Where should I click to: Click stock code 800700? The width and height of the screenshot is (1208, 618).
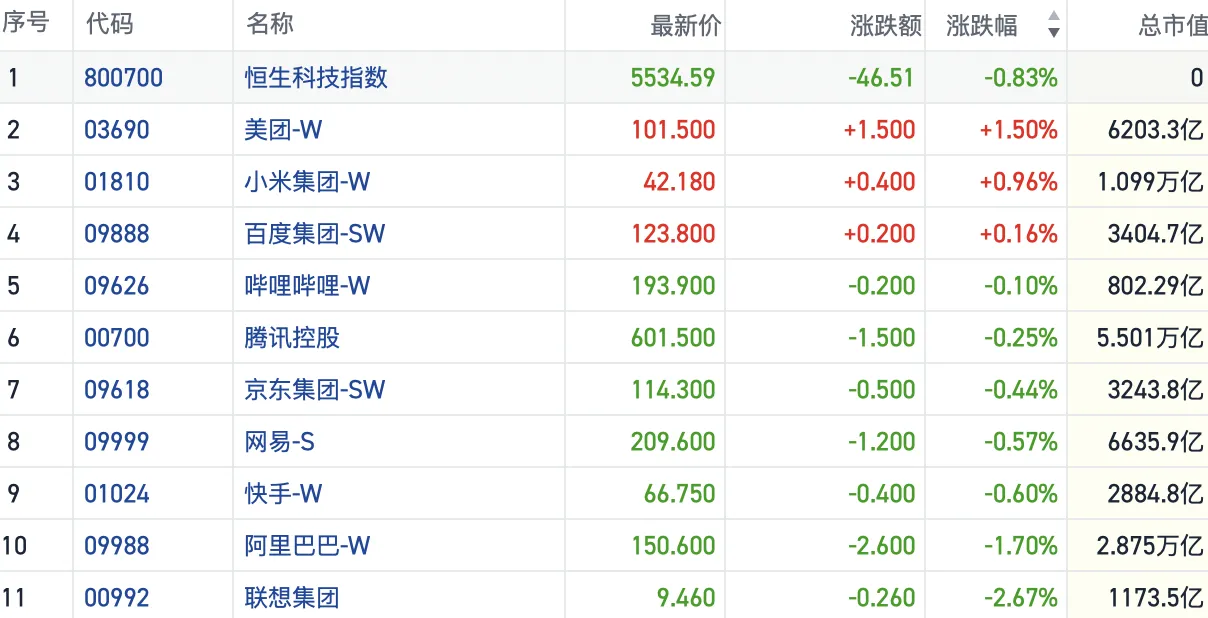(x=123, y=77)
